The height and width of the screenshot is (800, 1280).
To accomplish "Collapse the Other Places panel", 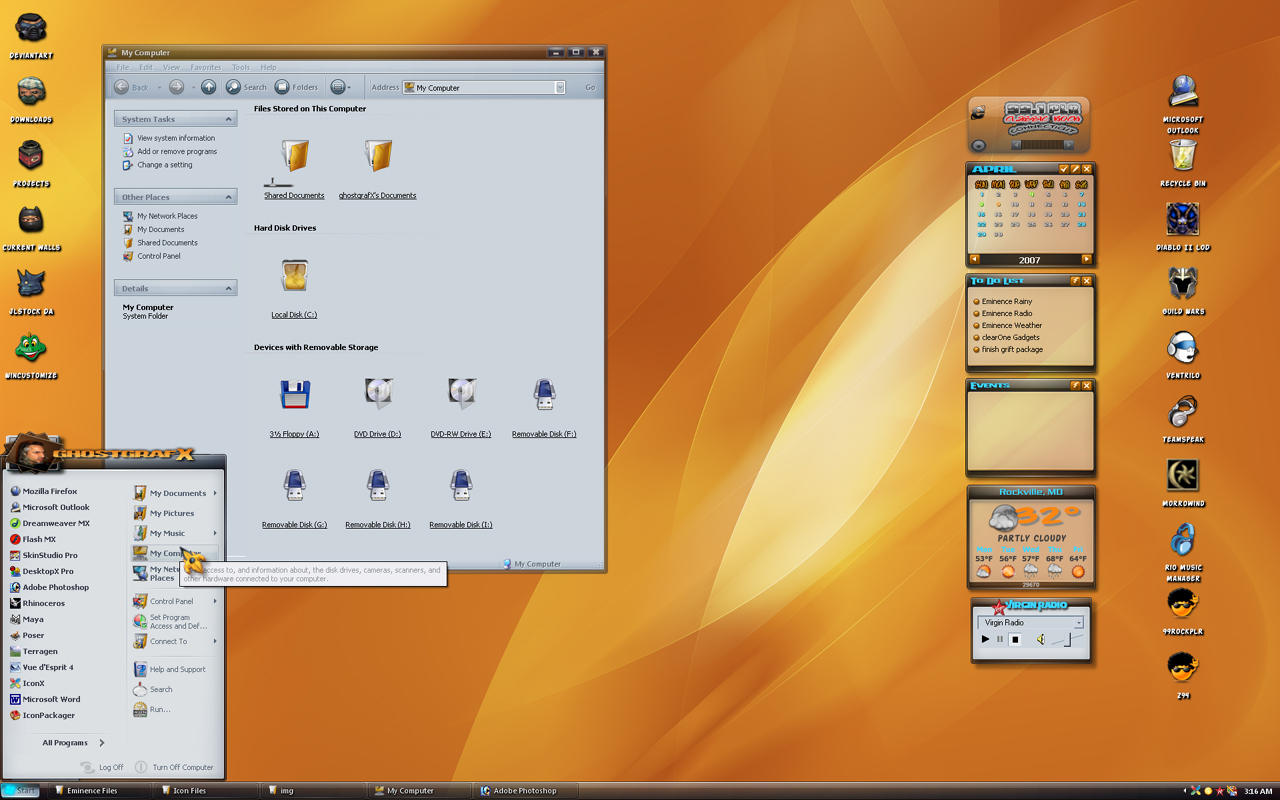I will click(228, 197).
